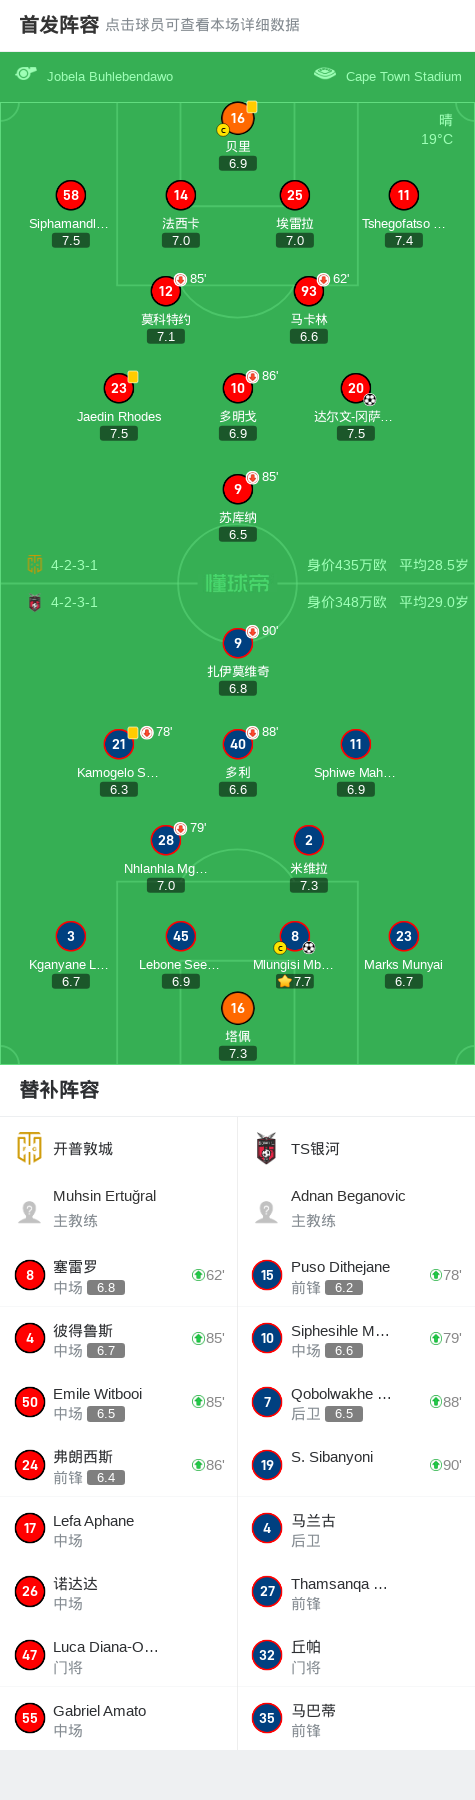This screenshot has width=475, height=1800.
Task: Open captain 8 Mlungisi Mbunjana details
Action: (295, 936)
